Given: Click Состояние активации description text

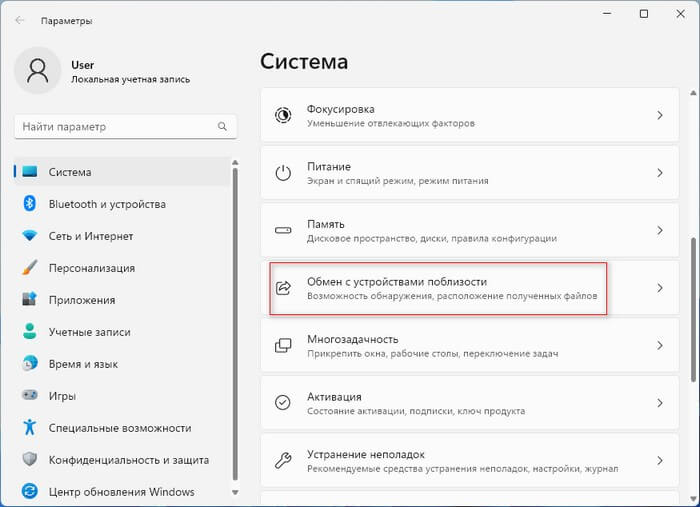Looking at the screenshot, I should [x=416, y=411].
